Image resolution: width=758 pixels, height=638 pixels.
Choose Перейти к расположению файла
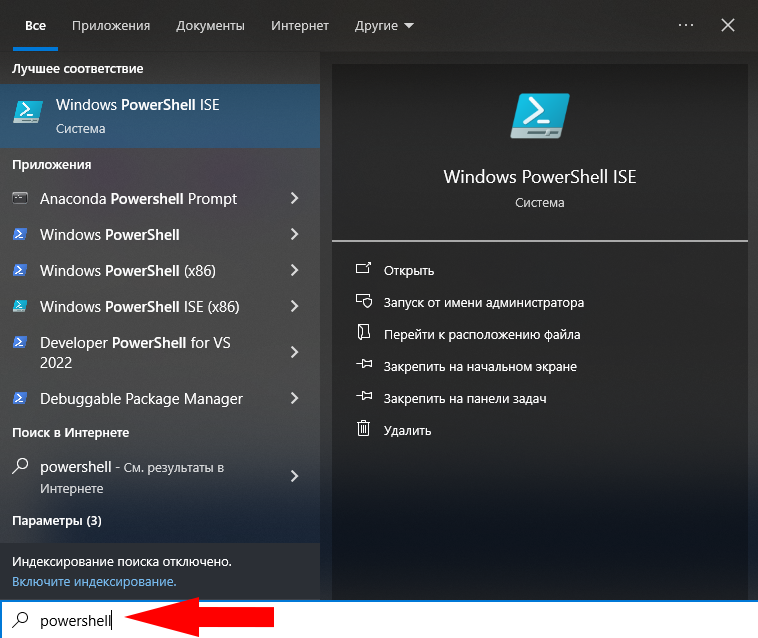click(x=481, y=334)
